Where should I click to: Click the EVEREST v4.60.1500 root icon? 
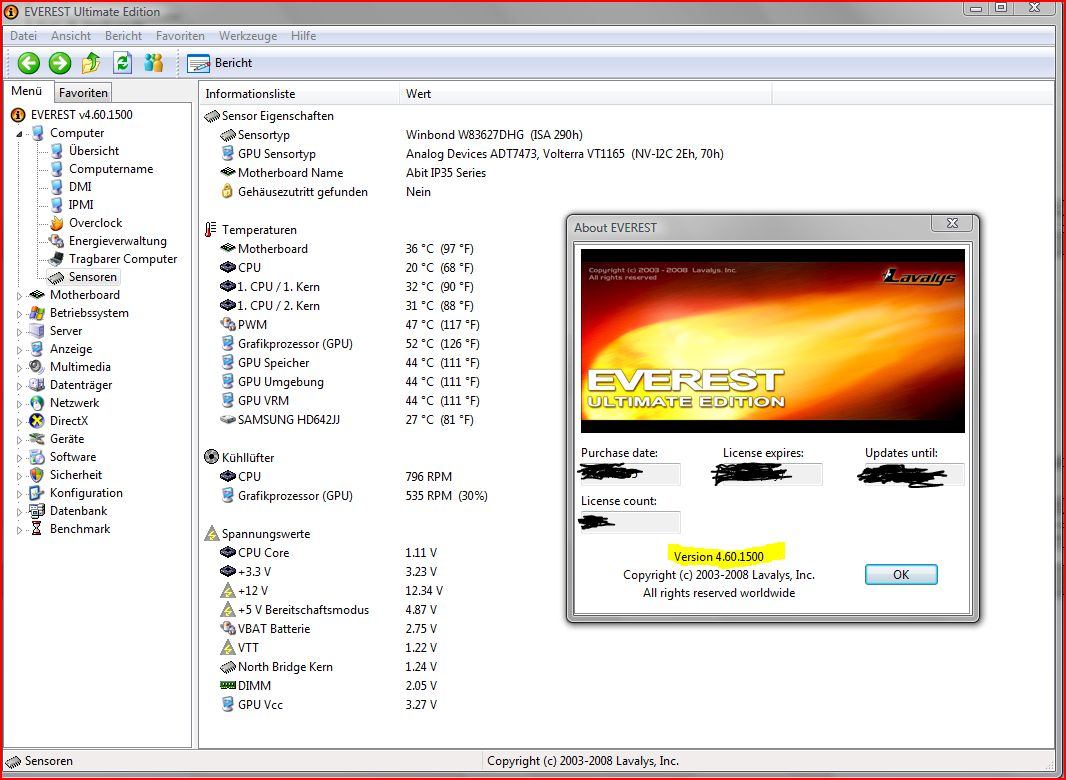(x=18, y=115)
